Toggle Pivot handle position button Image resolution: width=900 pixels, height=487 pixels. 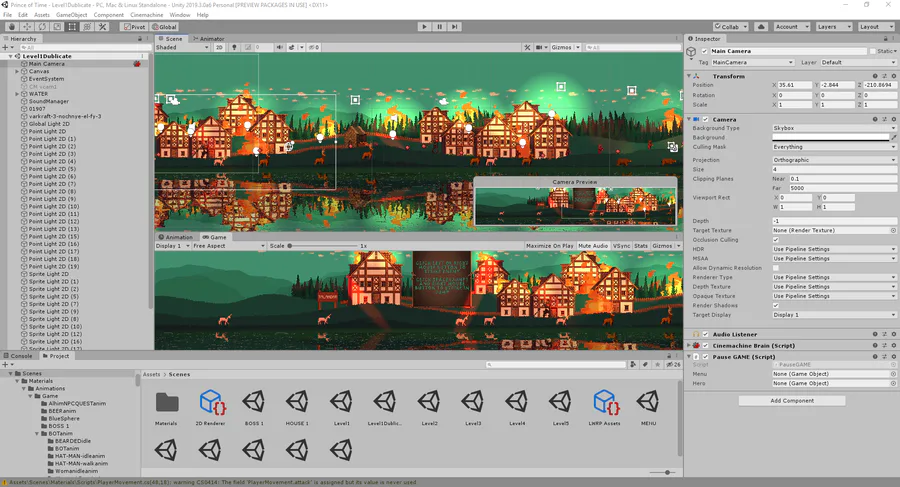point(134,26)
